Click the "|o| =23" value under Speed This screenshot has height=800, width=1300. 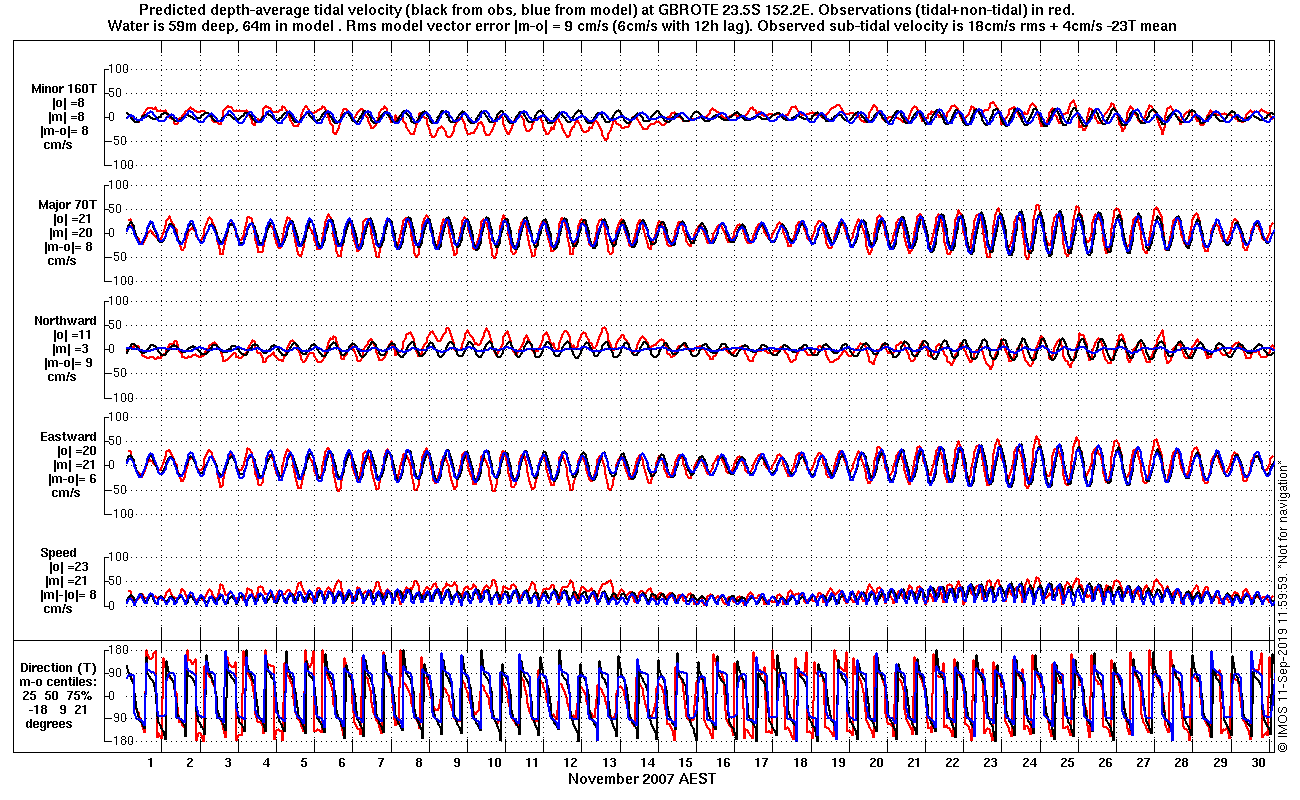click(x=70, y=567)
